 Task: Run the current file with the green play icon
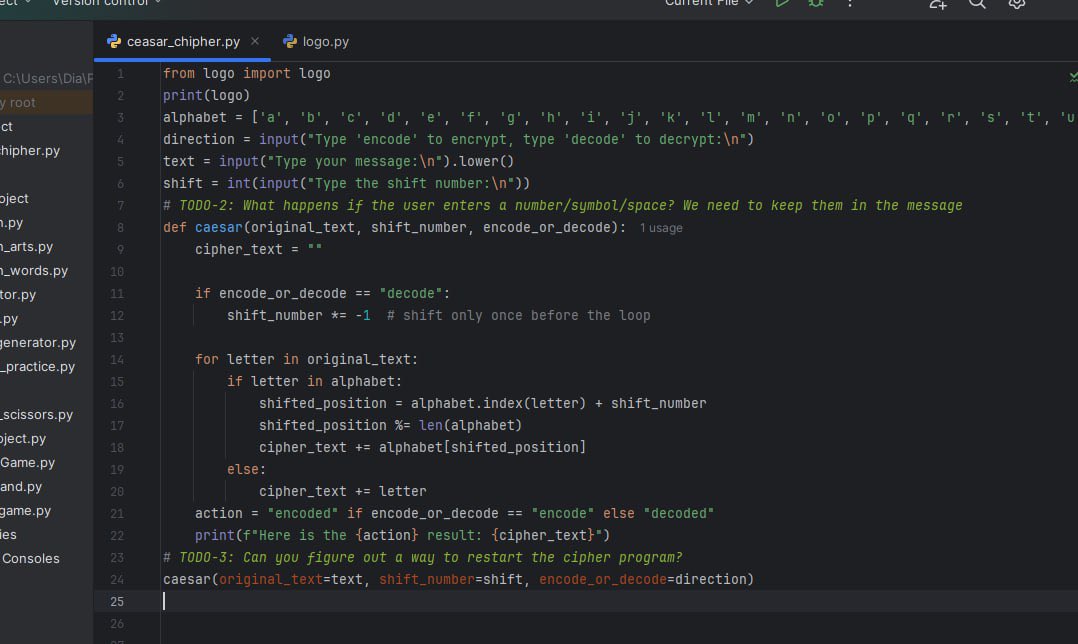coord(782,3)
